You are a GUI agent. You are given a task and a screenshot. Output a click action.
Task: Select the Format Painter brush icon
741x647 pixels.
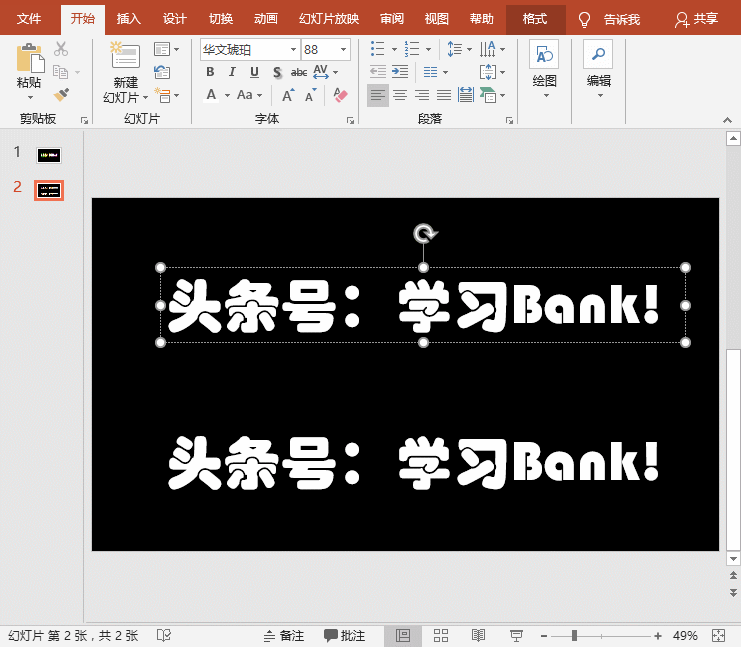(61, 95)
